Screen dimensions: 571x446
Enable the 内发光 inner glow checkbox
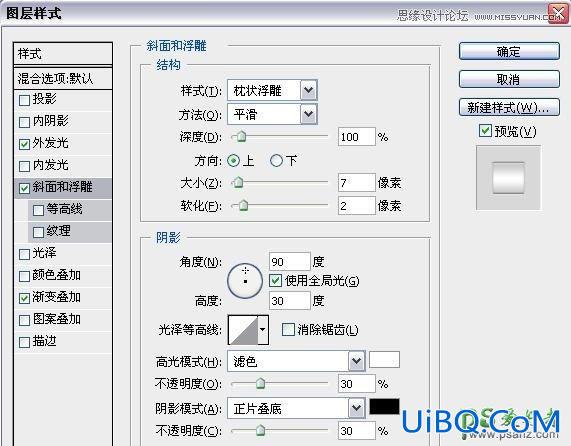pos(24,166)
